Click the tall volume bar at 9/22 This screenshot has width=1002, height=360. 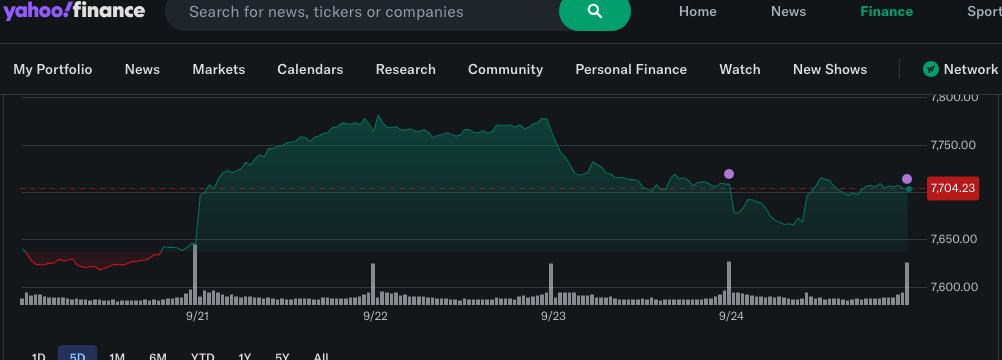click(373, 284)
